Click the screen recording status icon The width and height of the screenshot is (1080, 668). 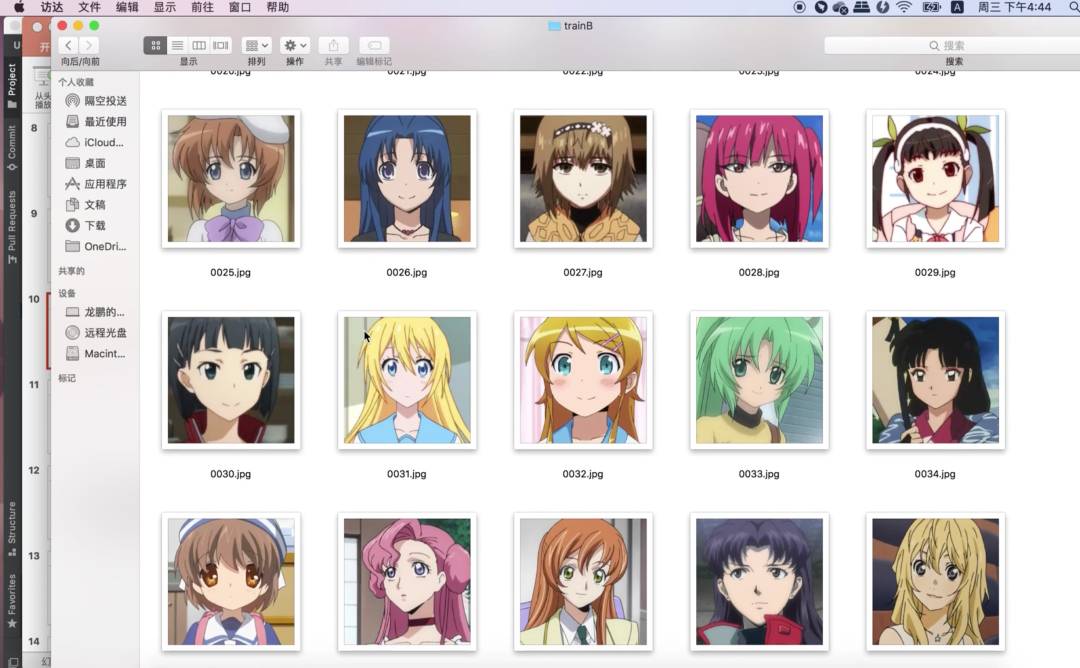tap(799, 7)
